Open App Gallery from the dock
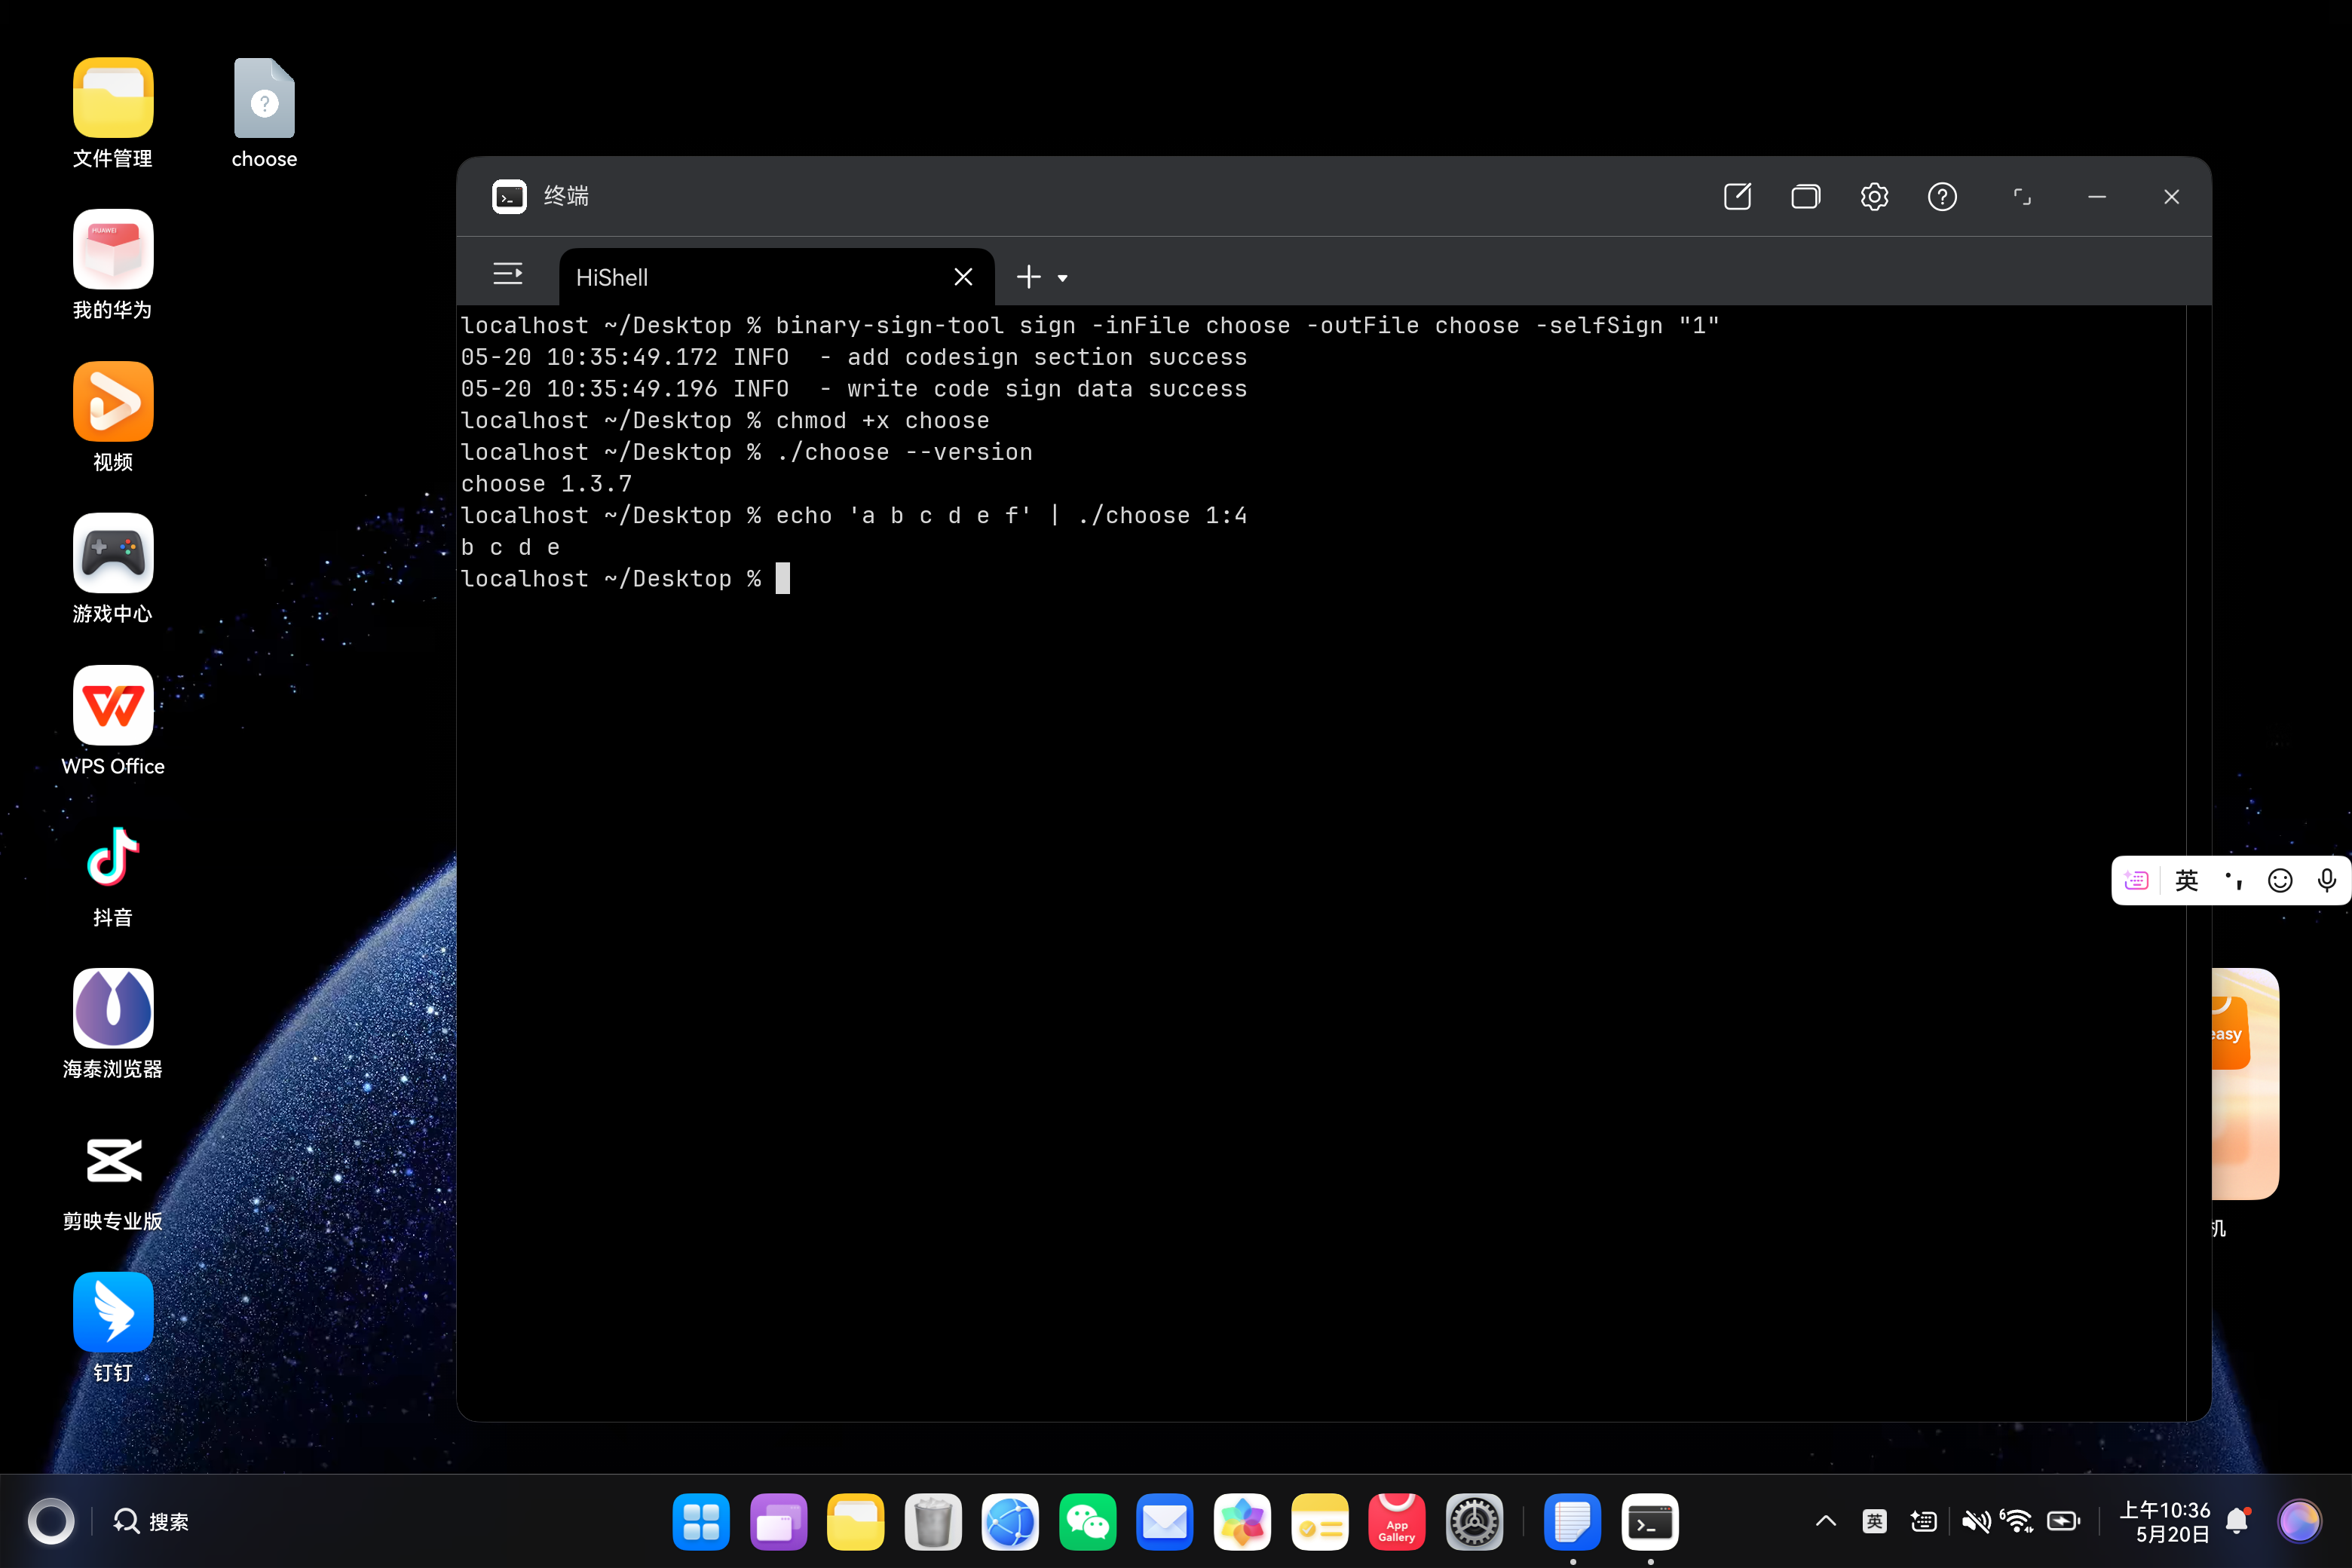 [1397, 1522]
